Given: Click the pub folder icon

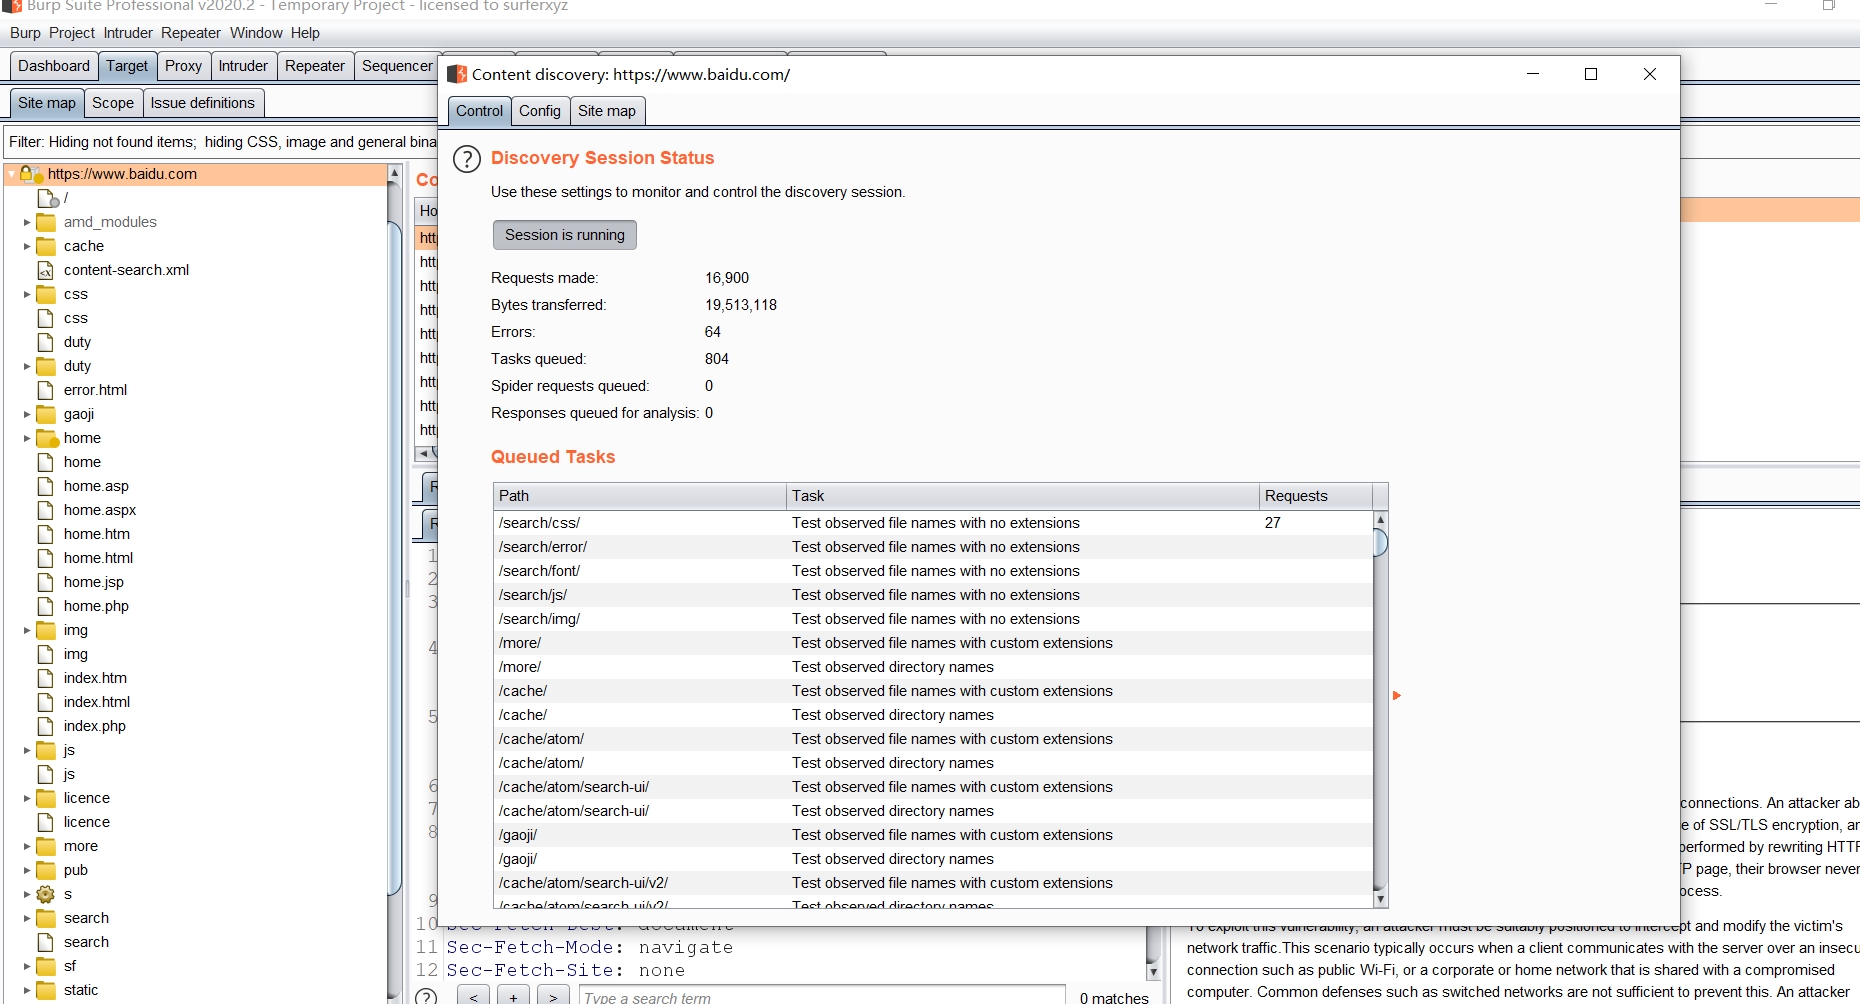Looking at the screenshot, I should (x=46, y=870).
